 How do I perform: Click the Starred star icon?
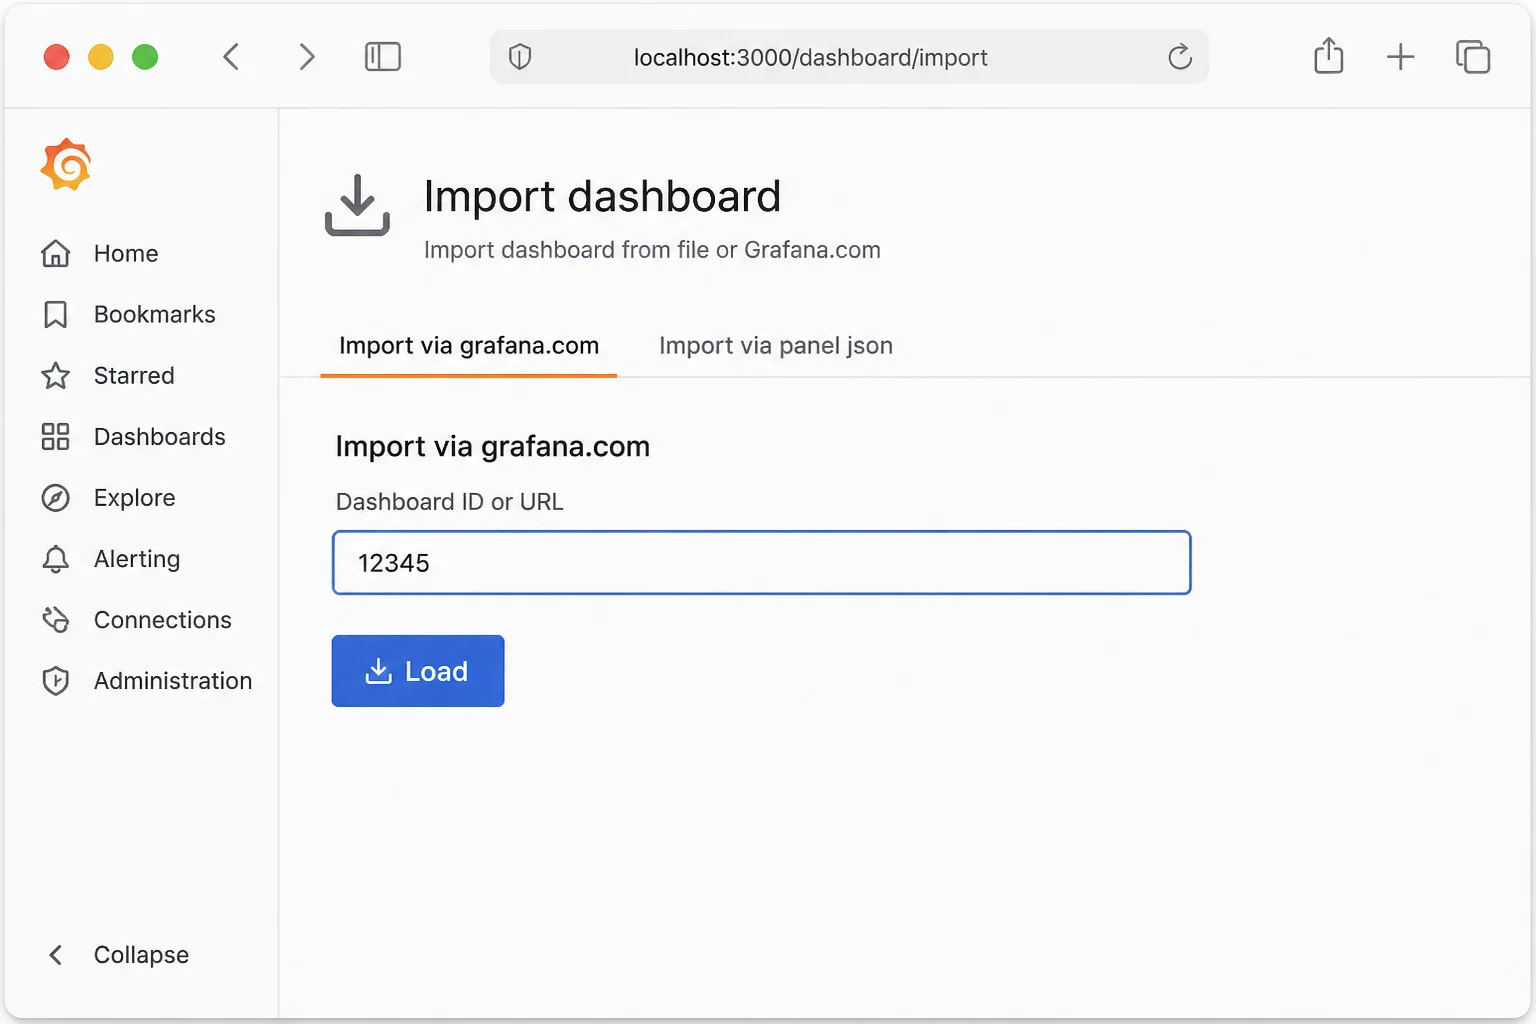(56, 376)
